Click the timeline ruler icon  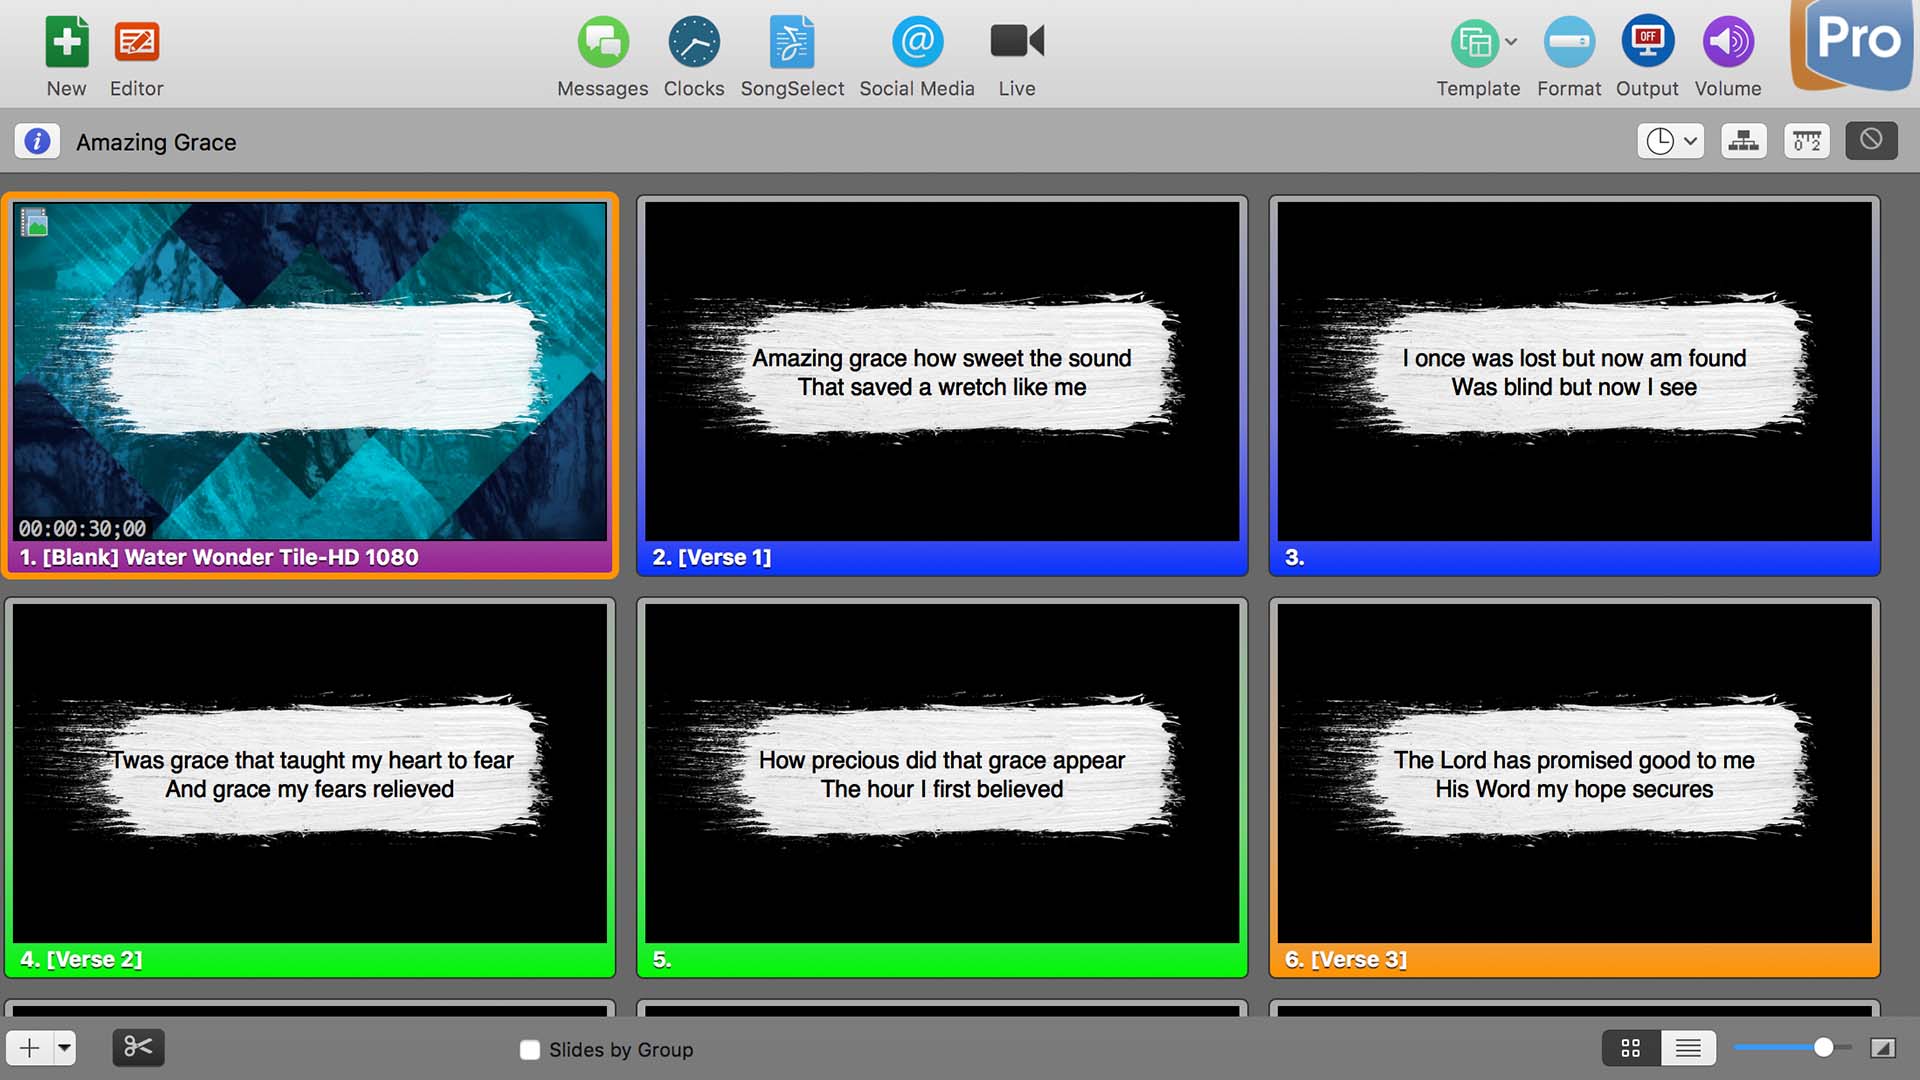(x=1807, y=141)
